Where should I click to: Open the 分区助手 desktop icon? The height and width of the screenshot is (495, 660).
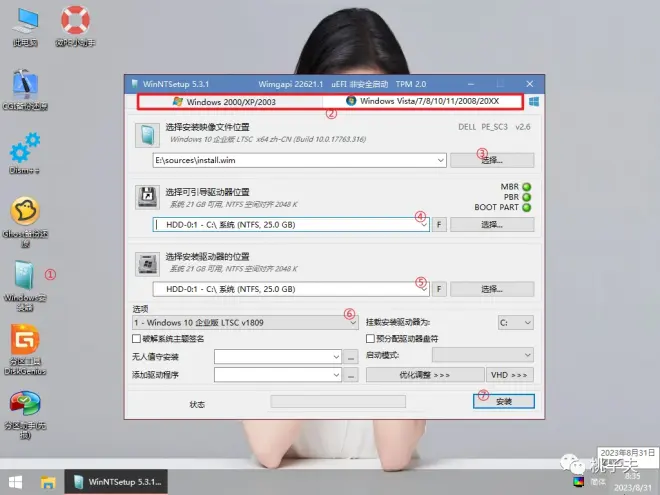[x=25, y=415]
